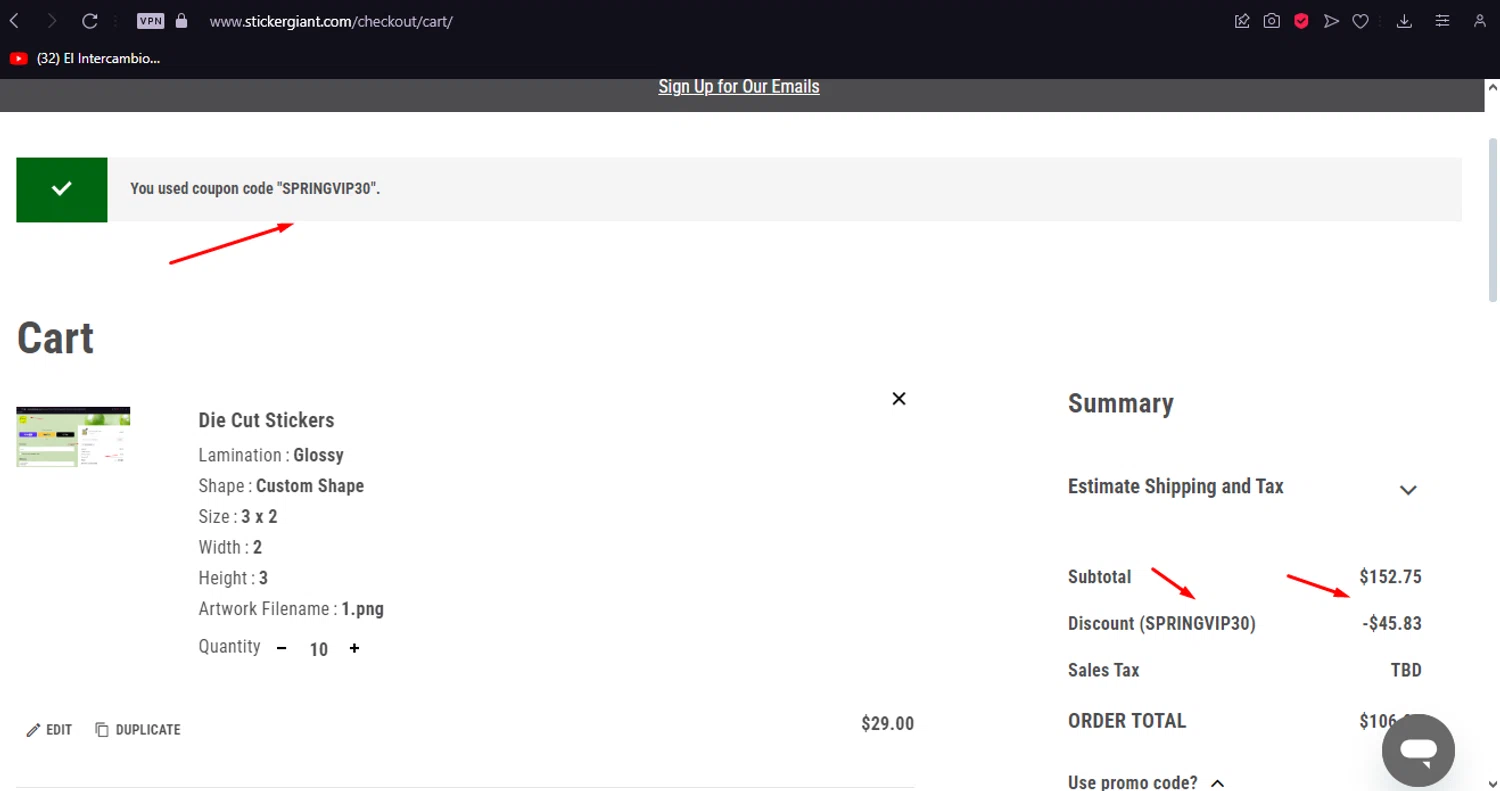Viewport: 1500px width, 791px height.
Task: Open the red shield ad blocker icon
Action: click(x=1301, y=20)
